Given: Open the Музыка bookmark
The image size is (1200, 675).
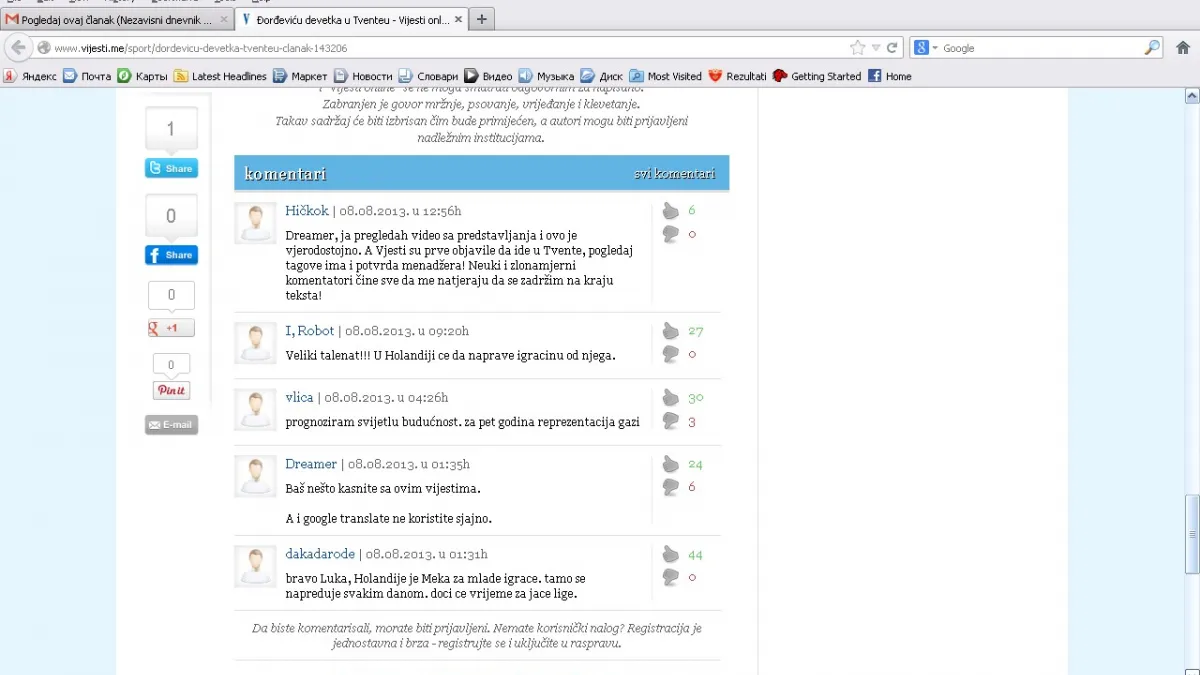Looking at the screenshot, I should 546,76.
